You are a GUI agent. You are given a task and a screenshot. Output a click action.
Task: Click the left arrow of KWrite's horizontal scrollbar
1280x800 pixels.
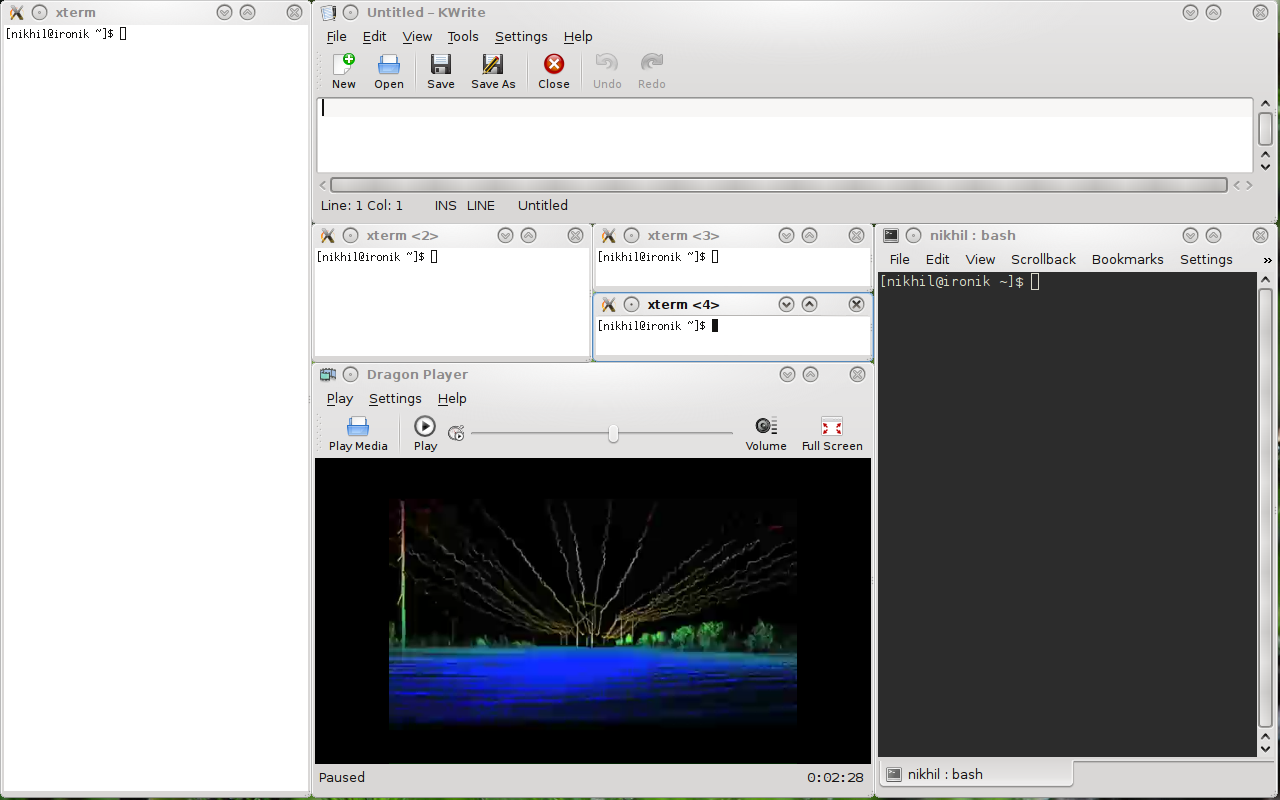coord(323,185)
